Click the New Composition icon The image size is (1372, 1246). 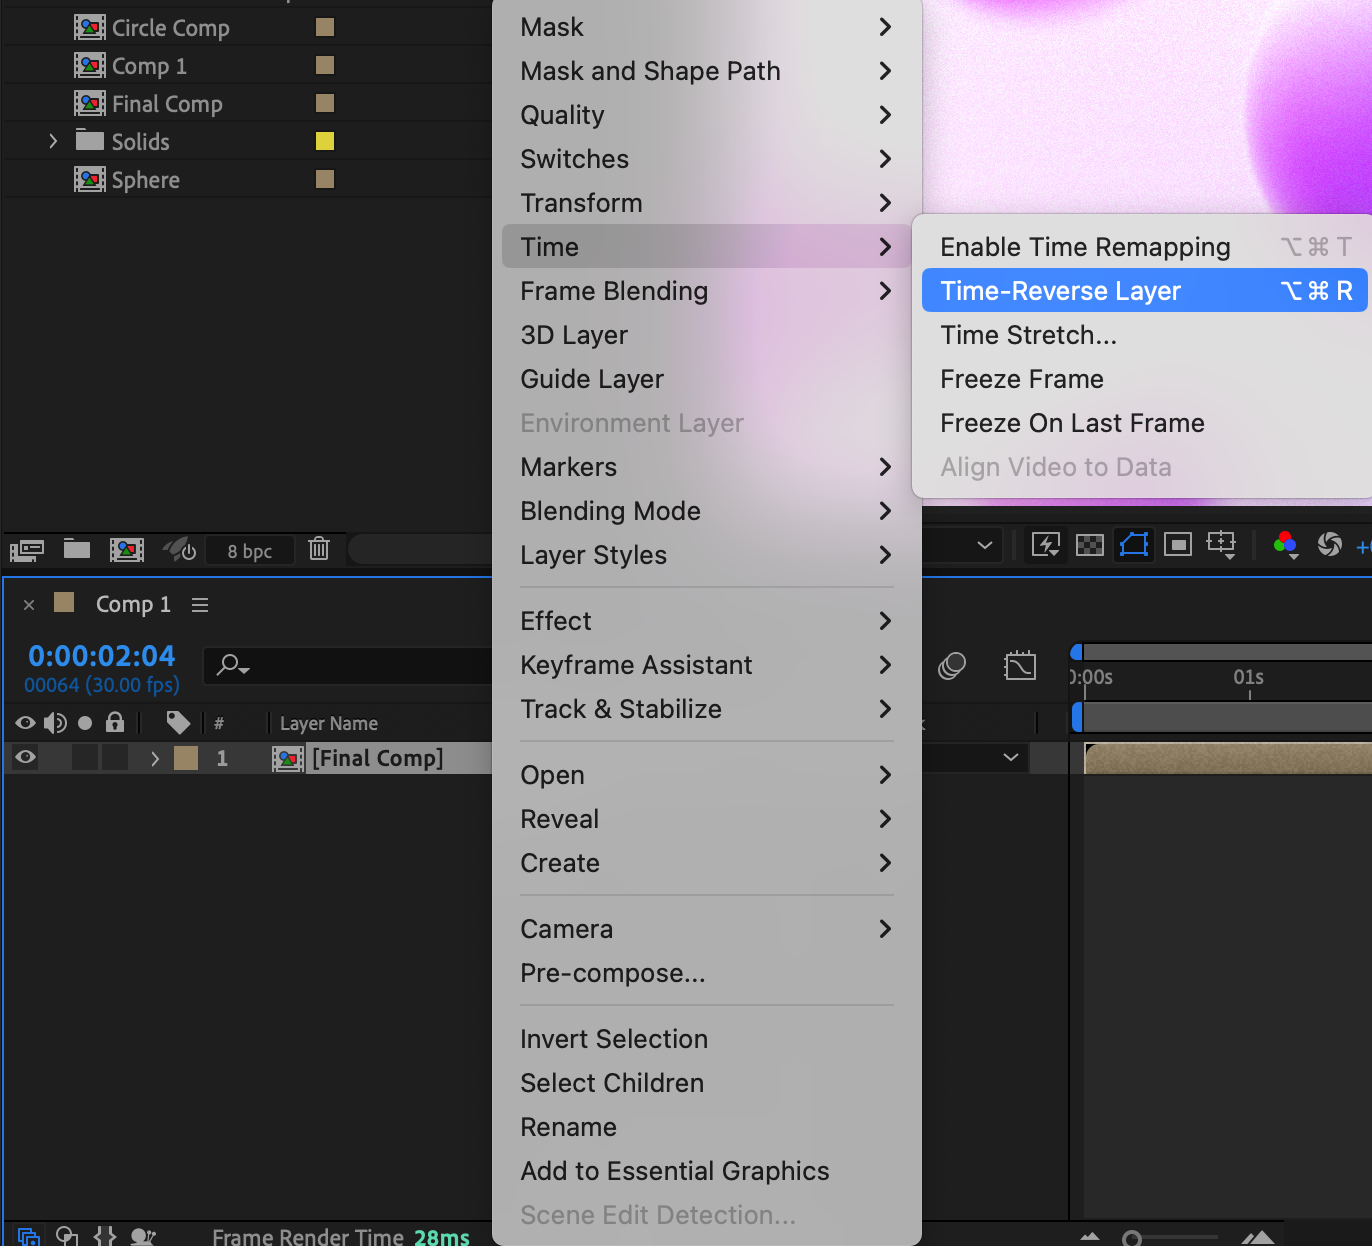[x=127, y=549]
